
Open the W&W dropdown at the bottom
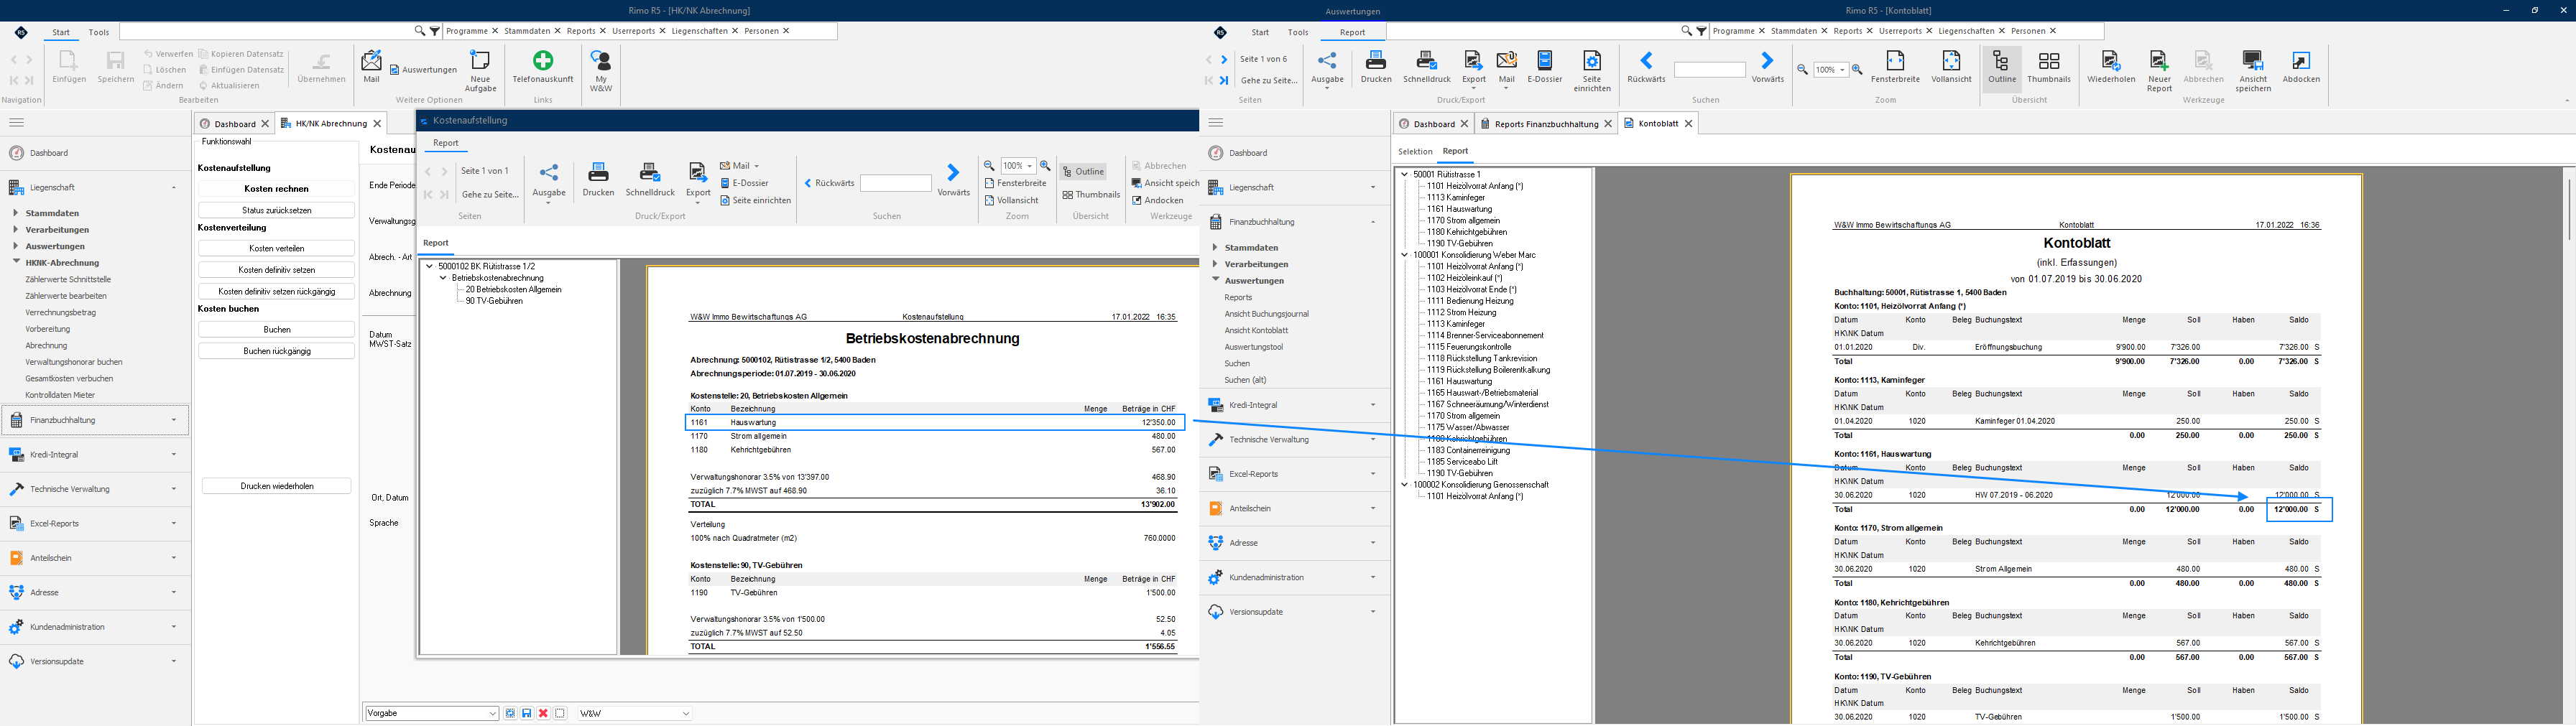point(686,713)
